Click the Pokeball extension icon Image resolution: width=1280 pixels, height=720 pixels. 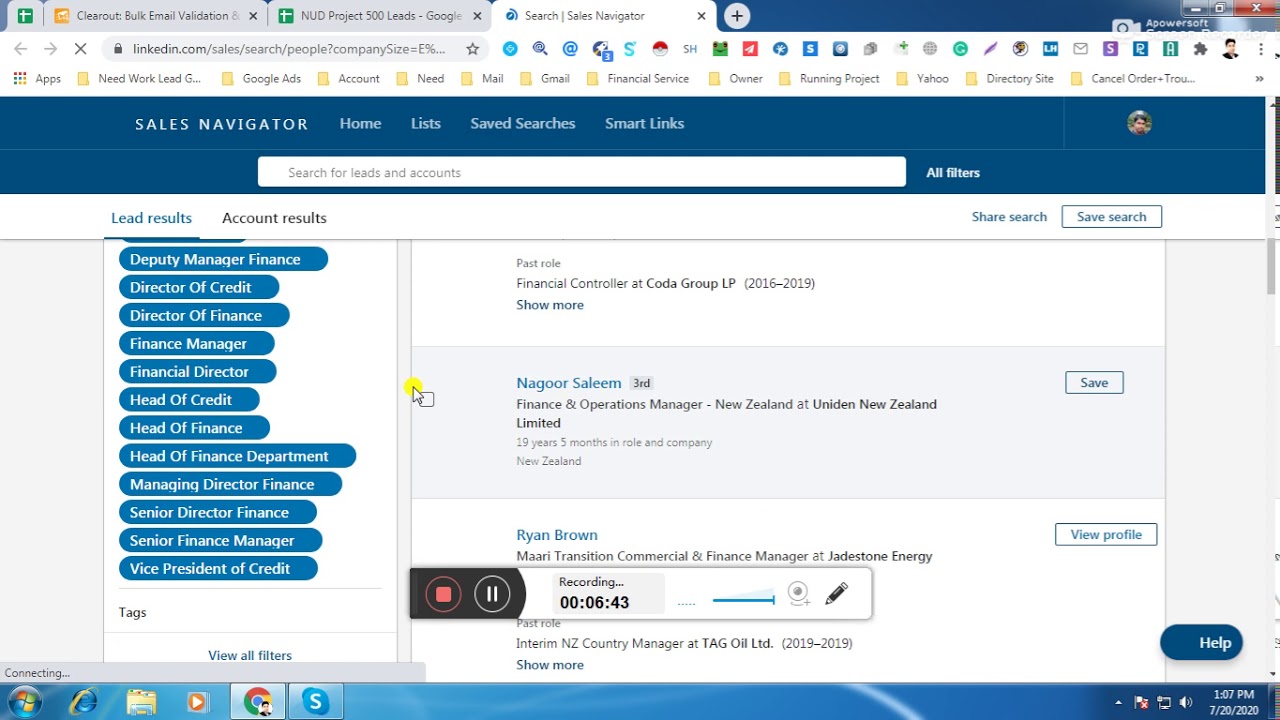click(660, 49)
